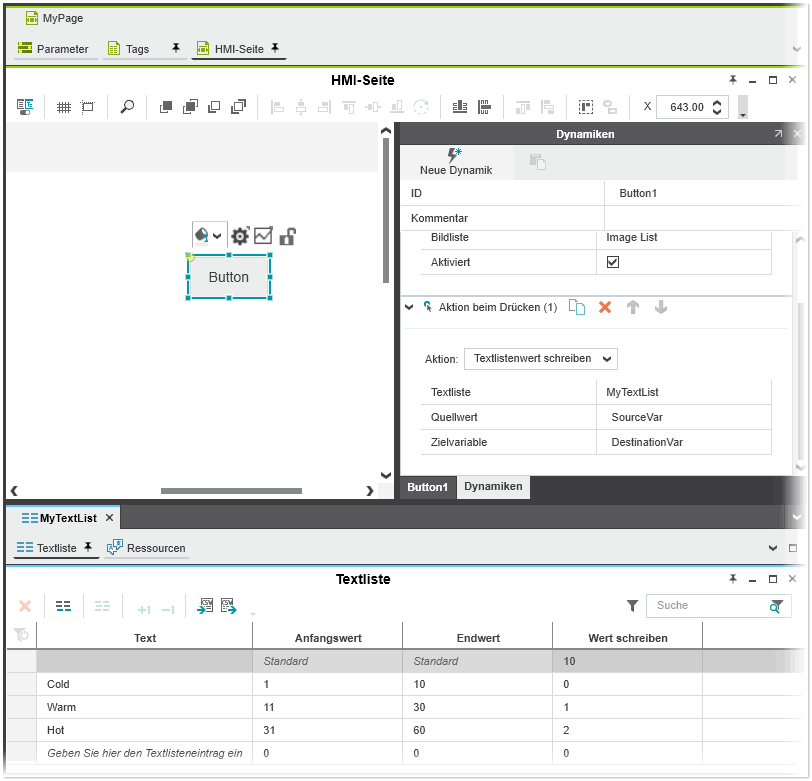Toggle pin on the Textliste tab
The width and height of the screenshot is (812, 781).
[x=88, y=548]
